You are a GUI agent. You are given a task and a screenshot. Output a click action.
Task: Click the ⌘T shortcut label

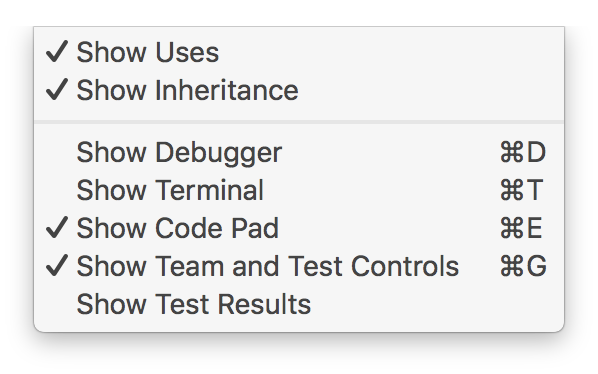(x=521, y=190)
